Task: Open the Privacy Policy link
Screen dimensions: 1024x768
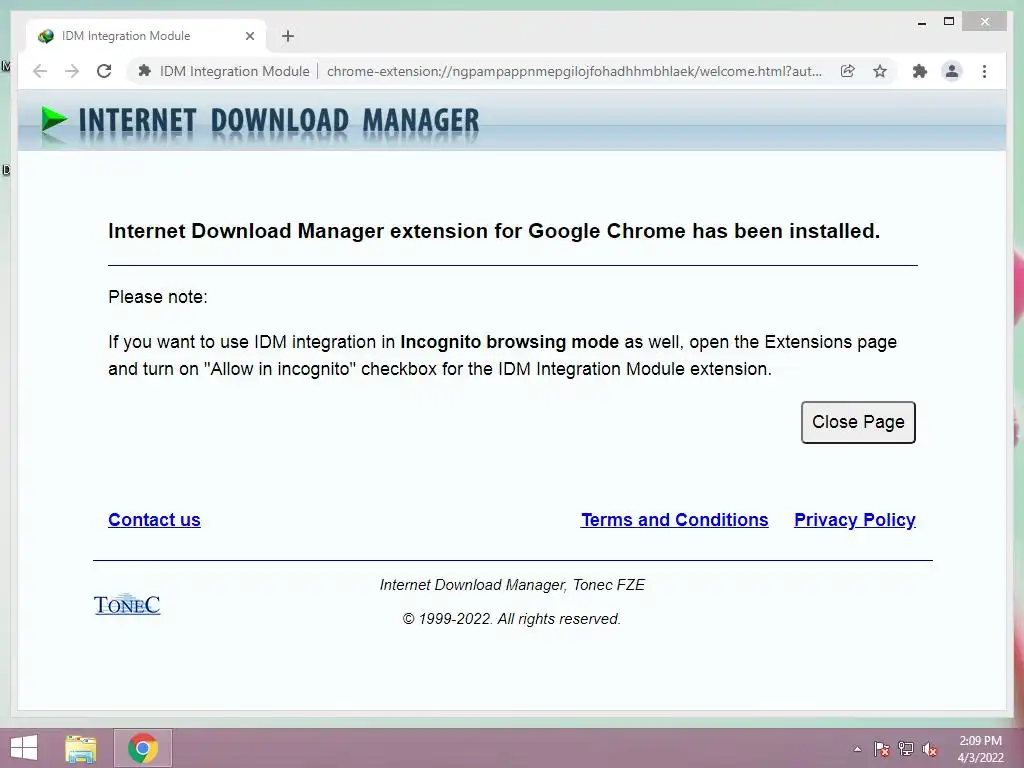Action: click(x=855, y=520)
